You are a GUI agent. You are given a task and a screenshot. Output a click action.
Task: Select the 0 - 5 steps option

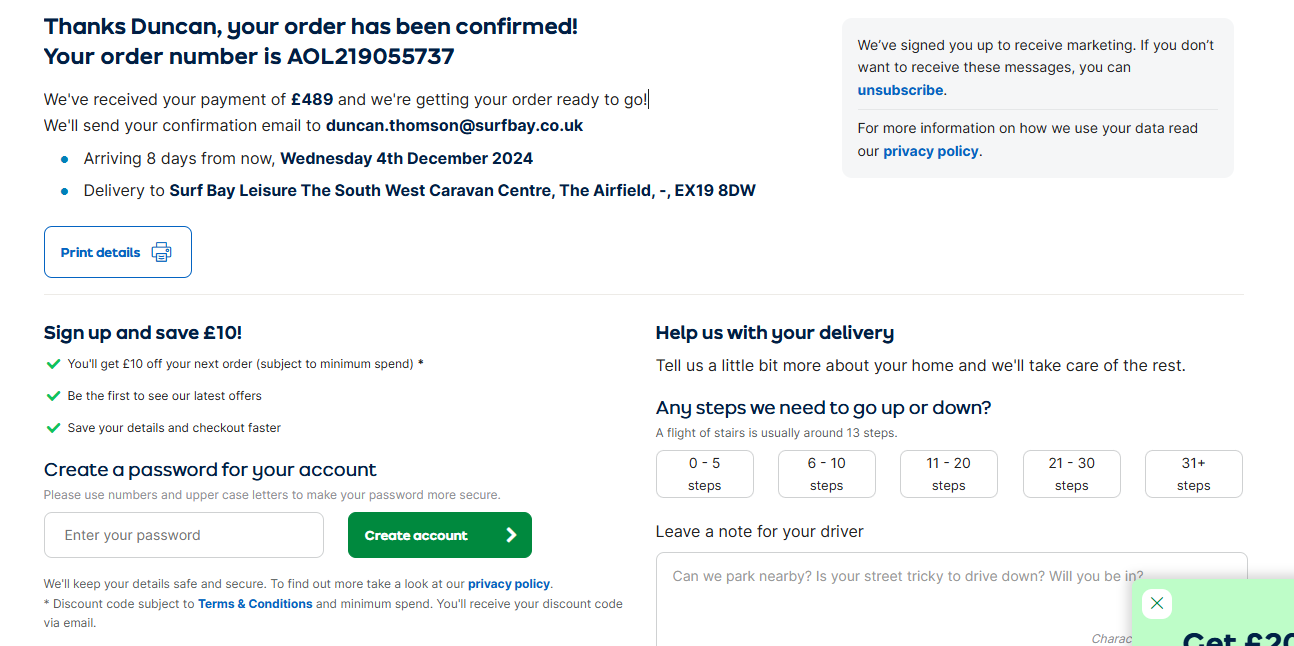[704, 474]
